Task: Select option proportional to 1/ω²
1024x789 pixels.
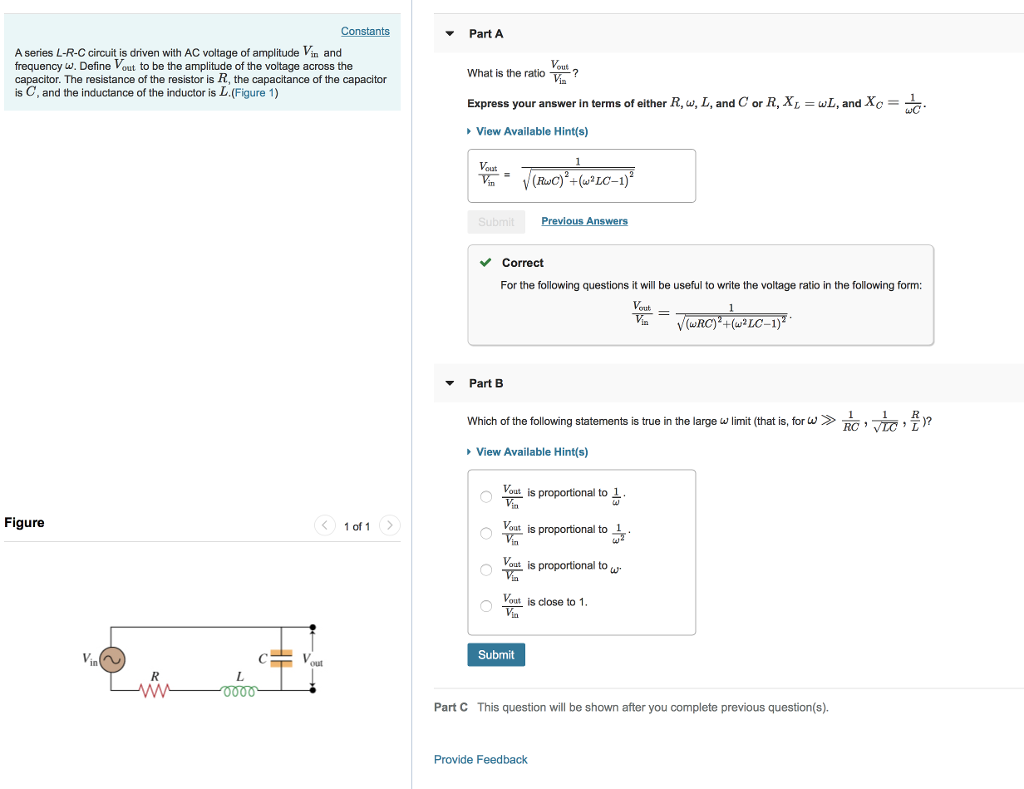Action: coord(486,533)
